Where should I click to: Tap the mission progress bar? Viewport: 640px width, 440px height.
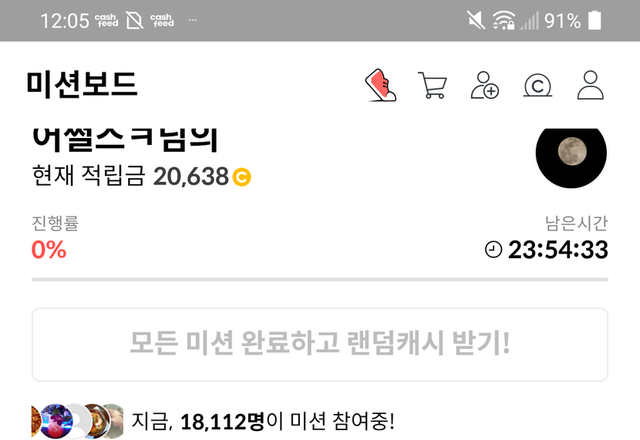pos(320,280)
